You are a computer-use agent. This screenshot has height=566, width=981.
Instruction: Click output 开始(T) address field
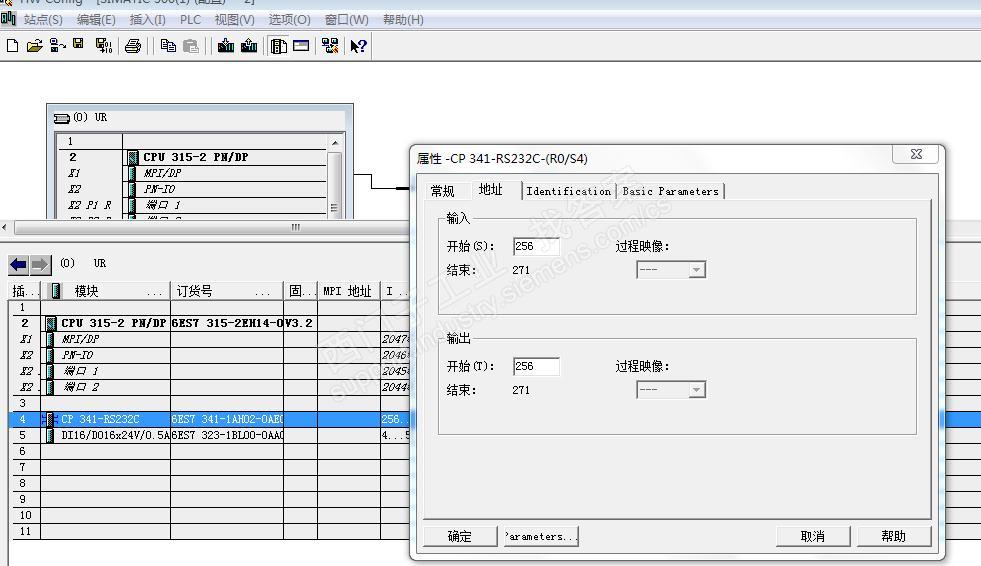tap(536, 366)
